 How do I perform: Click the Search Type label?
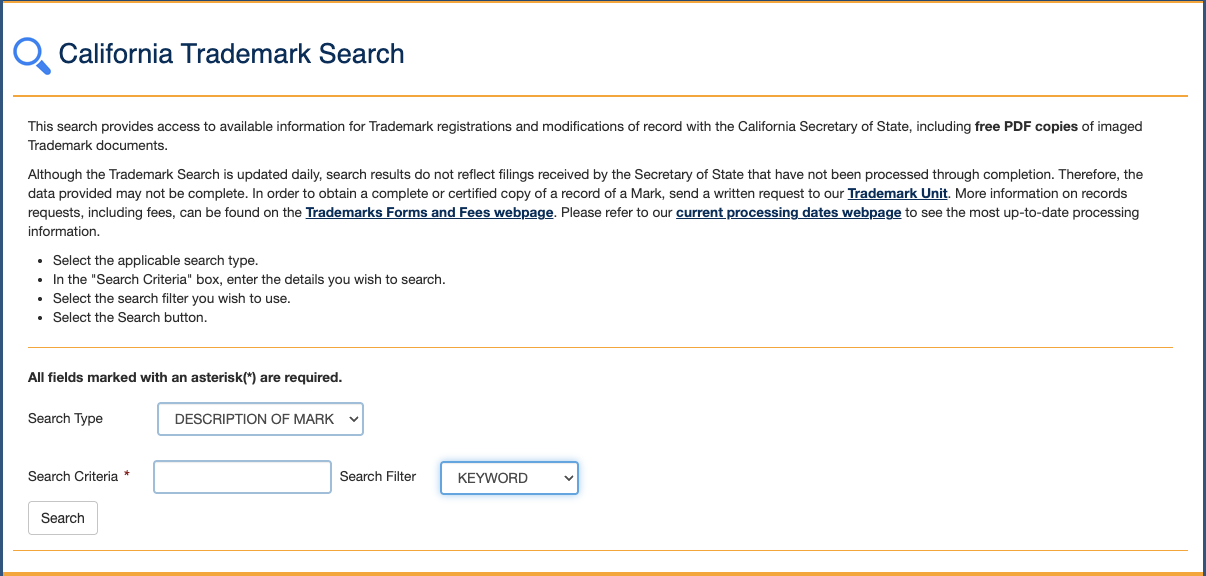point(65,419)
